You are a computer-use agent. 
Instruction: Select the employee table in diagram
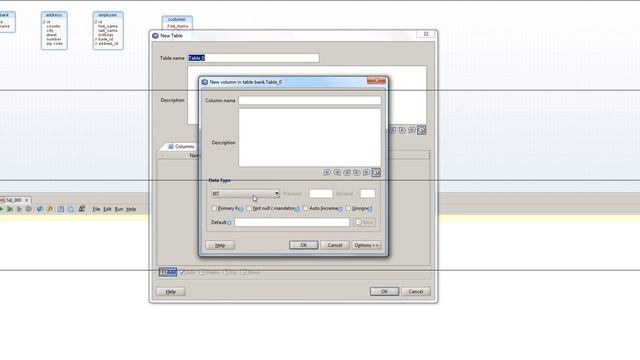[x=108, y=31]
